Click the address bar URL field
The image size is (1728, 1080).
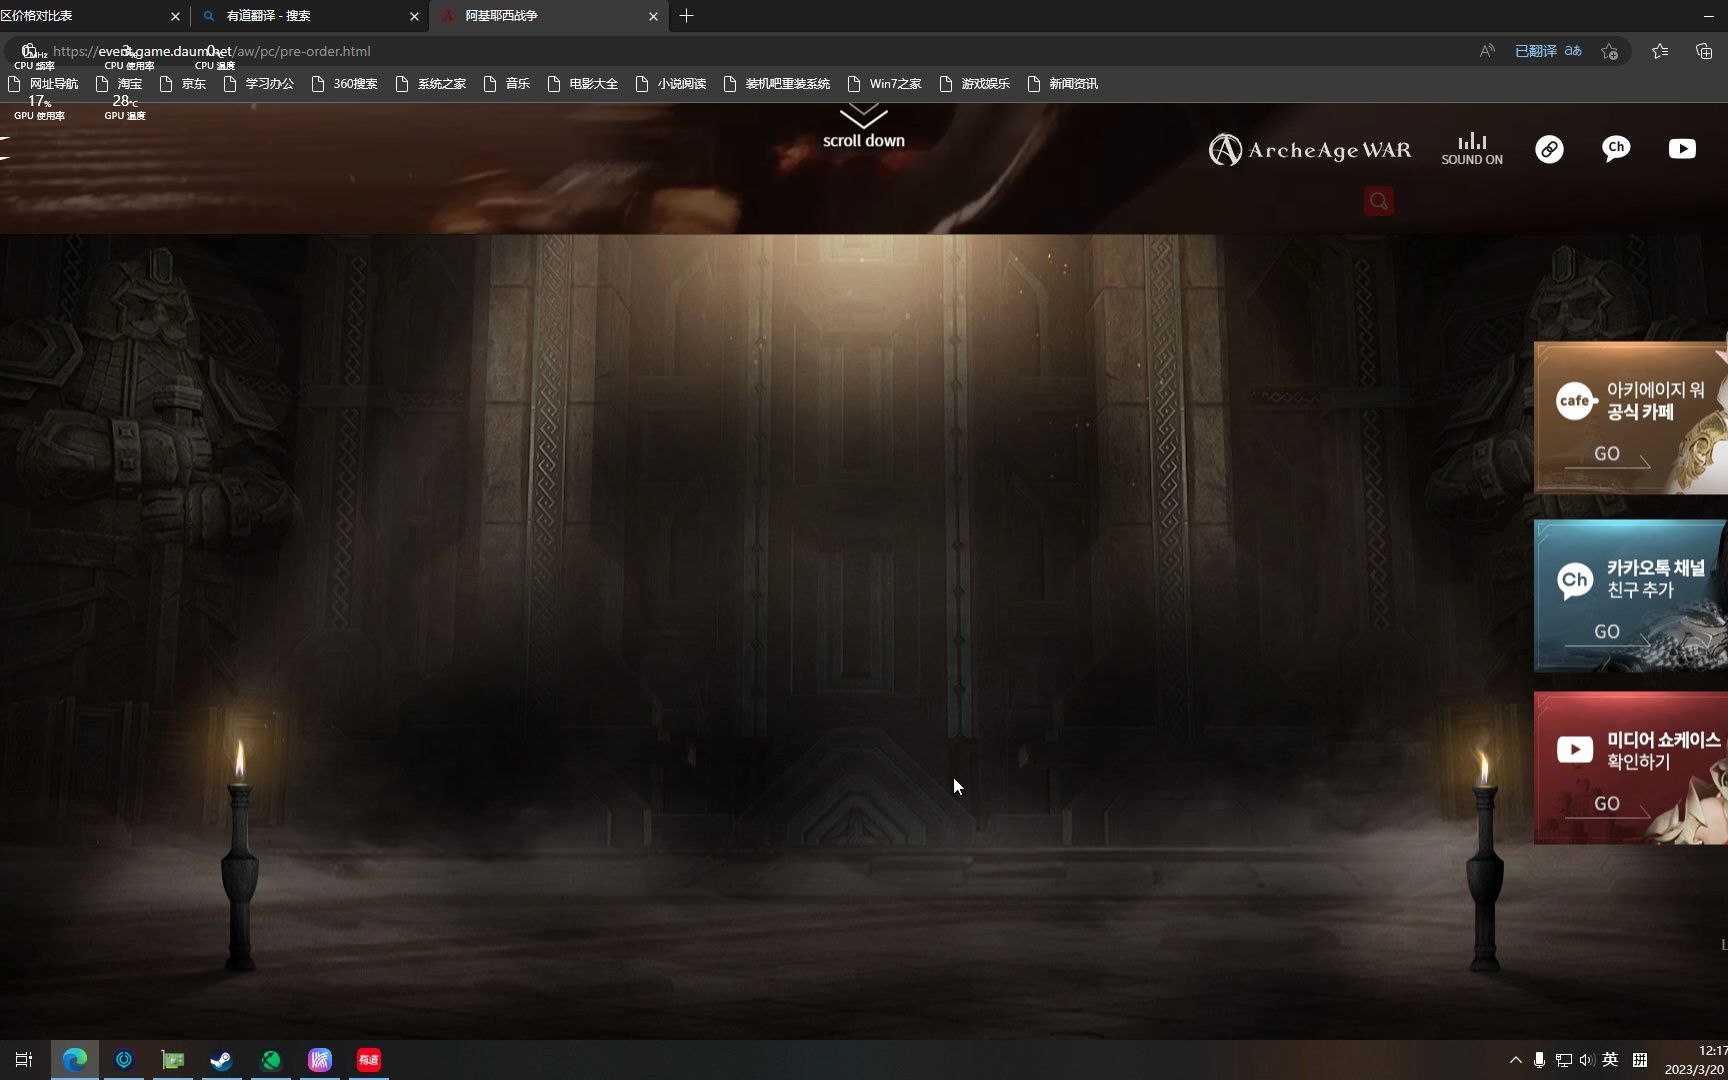(740, 51)
